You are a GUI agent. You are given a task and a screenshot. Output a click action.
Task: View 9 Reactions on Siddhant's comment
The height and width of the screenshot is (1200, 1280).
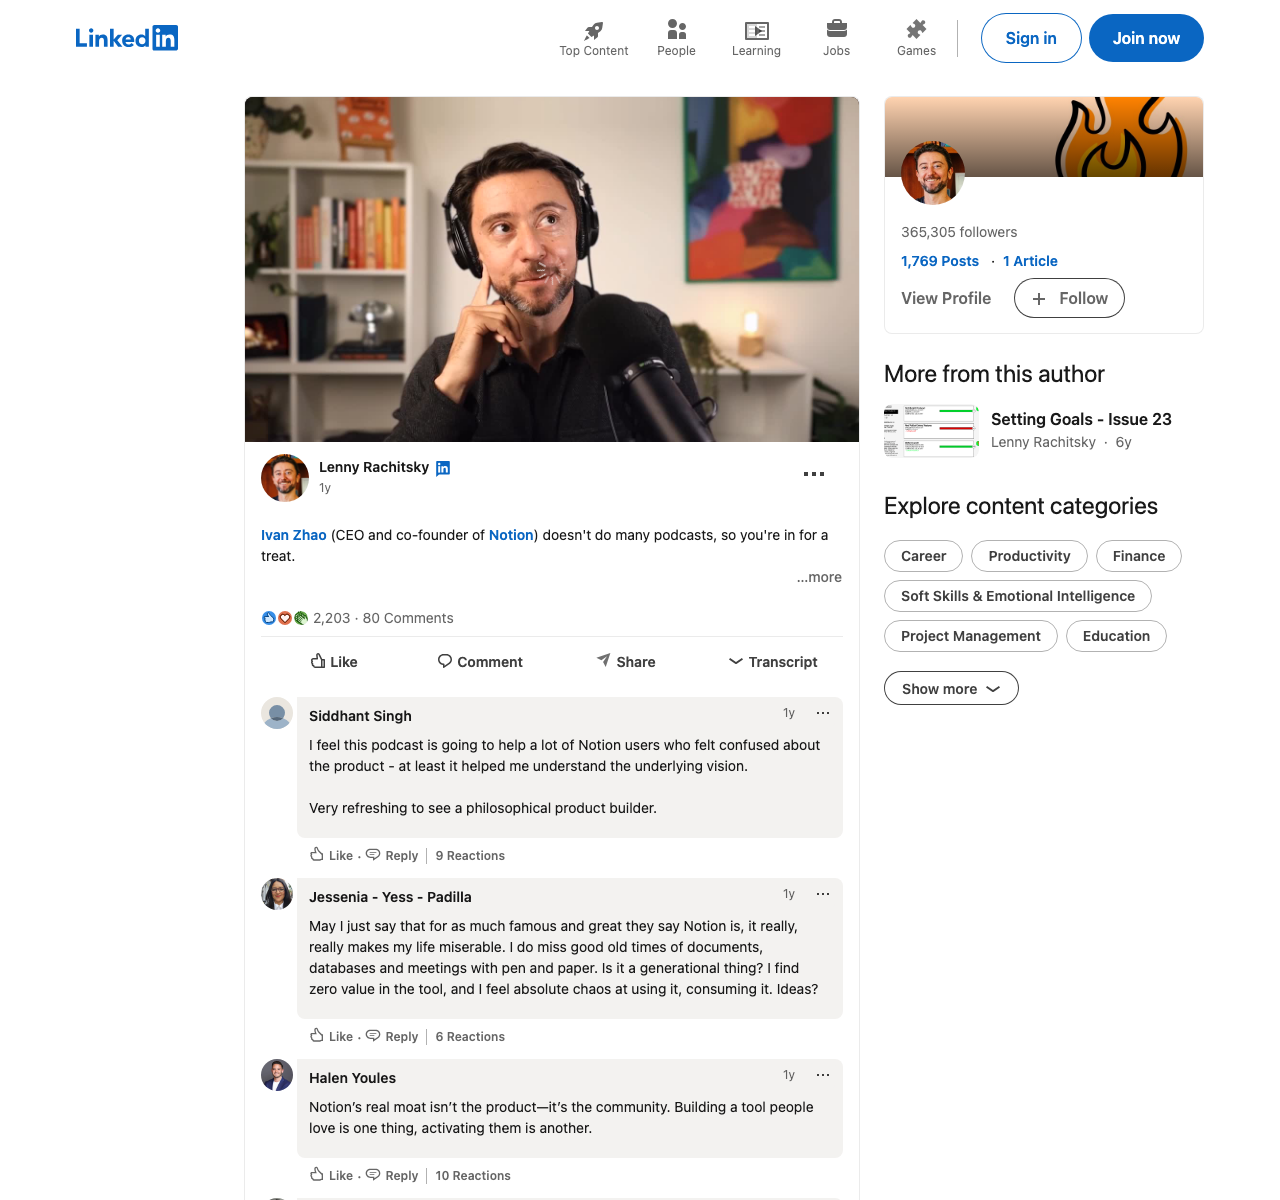pos(470,856)
